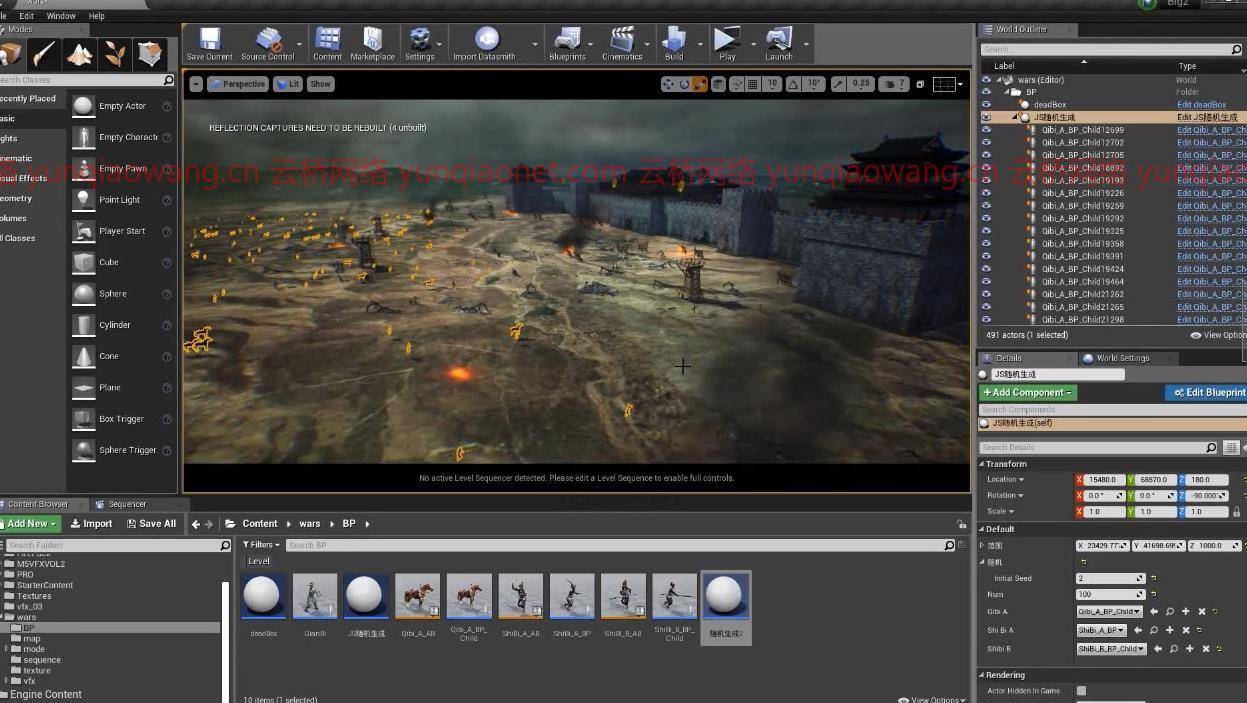
Task: Select the Point Light actor icon
Action: coord(84,200)
